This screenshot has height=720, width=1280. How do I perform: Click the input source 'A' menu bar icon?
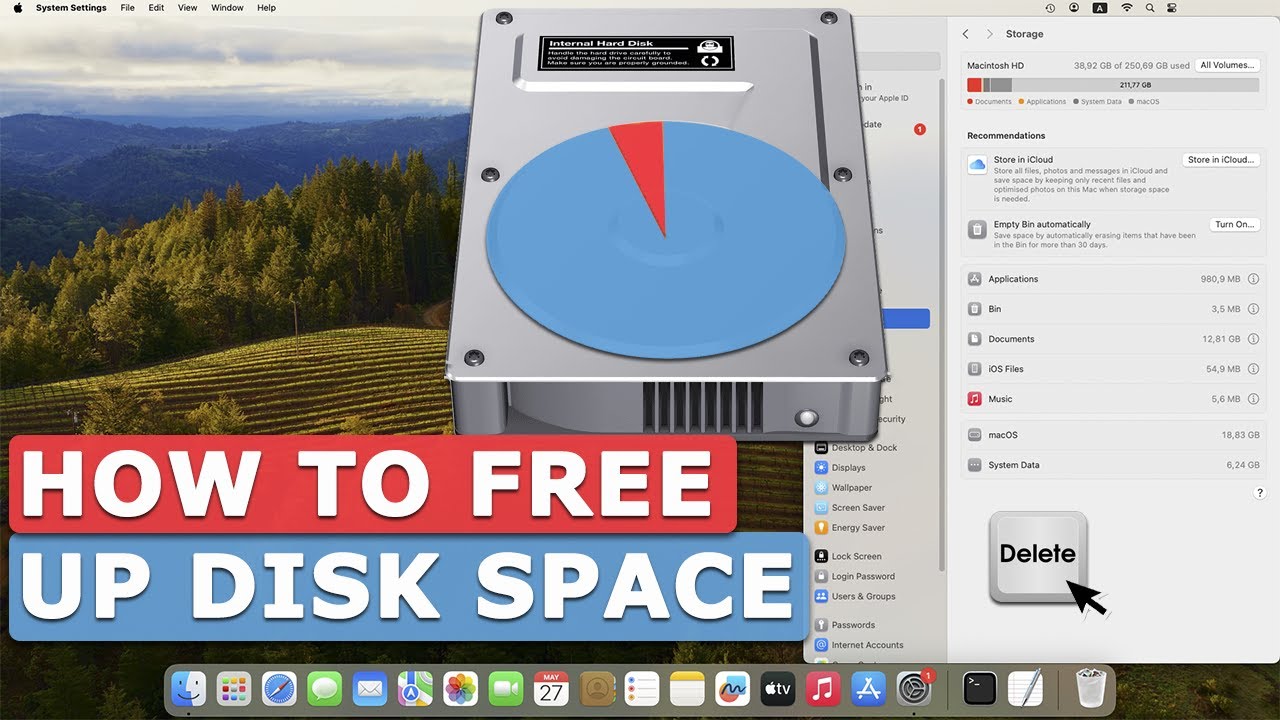tap(1101, 8)
